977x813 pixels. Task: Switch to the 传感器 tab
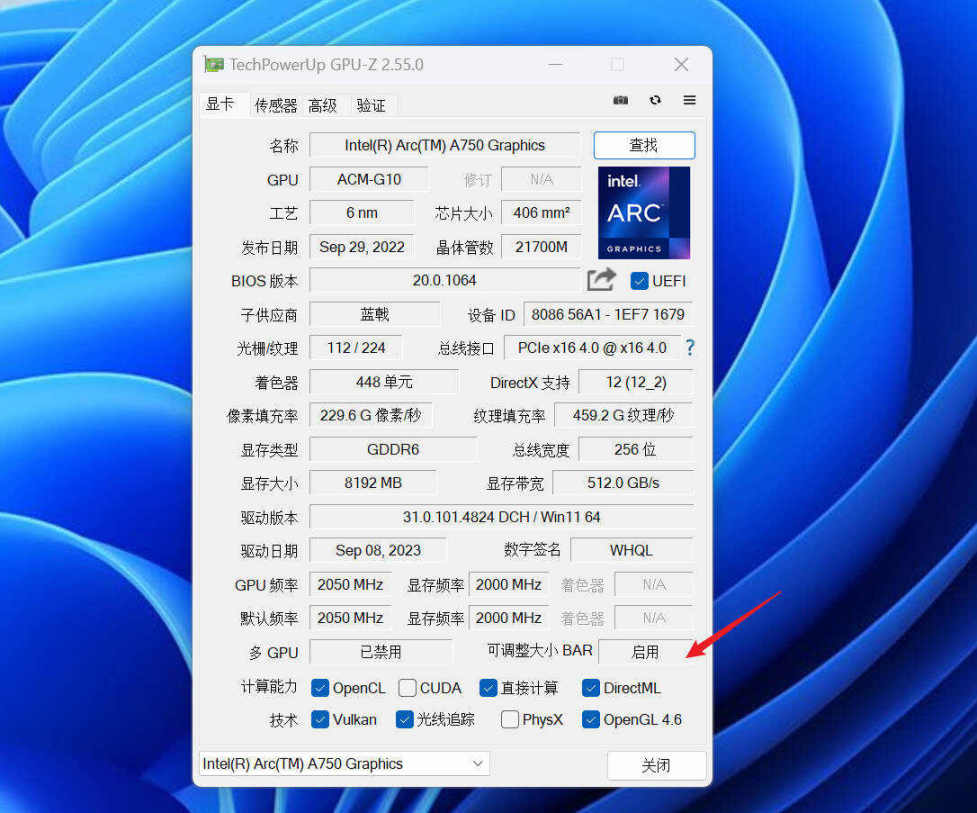(276, 105)
